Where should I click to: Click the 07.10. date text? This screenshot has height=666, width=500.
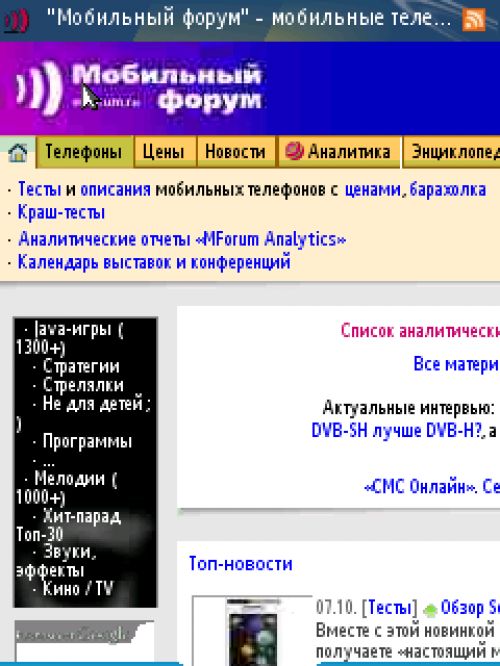[336, 608]
